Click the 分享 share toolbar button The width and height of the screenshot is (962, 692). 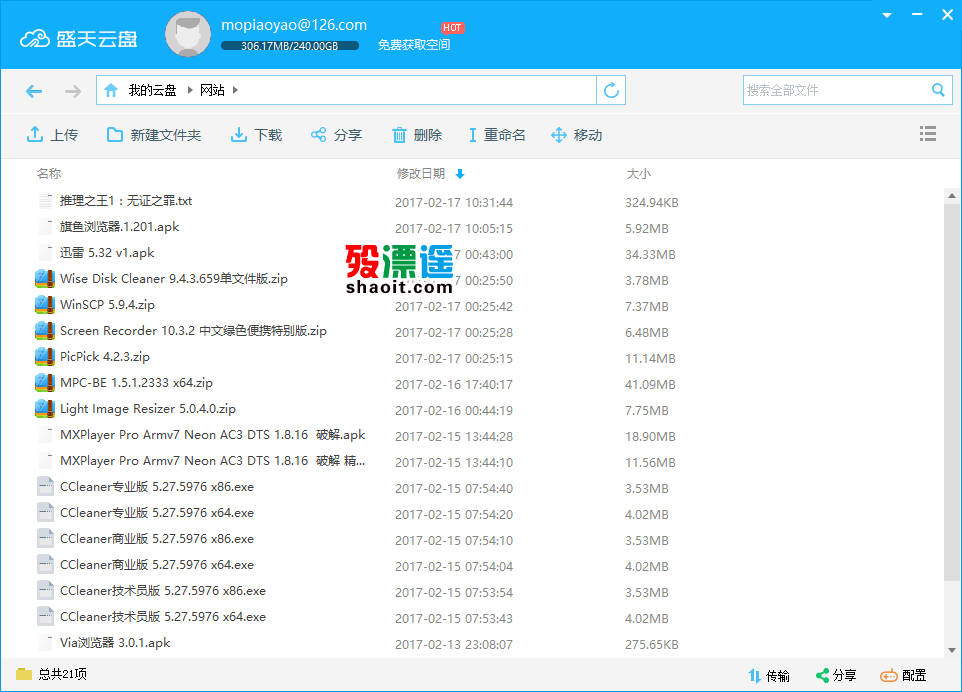[336, 135]
